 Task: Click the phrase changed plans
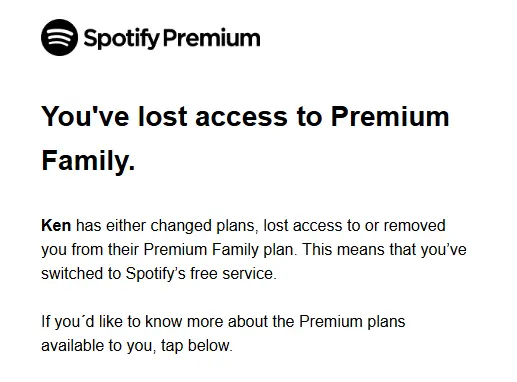203,226
